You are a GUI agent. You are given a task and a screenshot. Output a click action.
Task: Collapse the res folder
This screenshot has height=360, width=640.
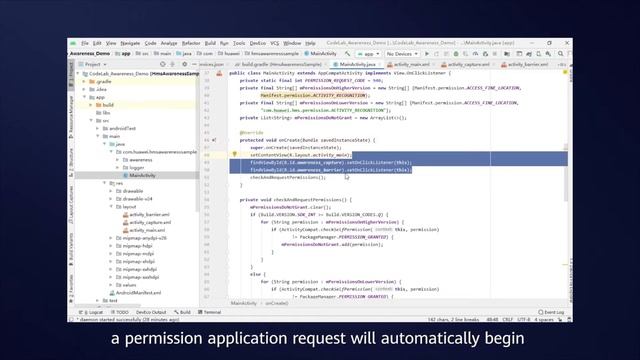click(x=104, y=183)
